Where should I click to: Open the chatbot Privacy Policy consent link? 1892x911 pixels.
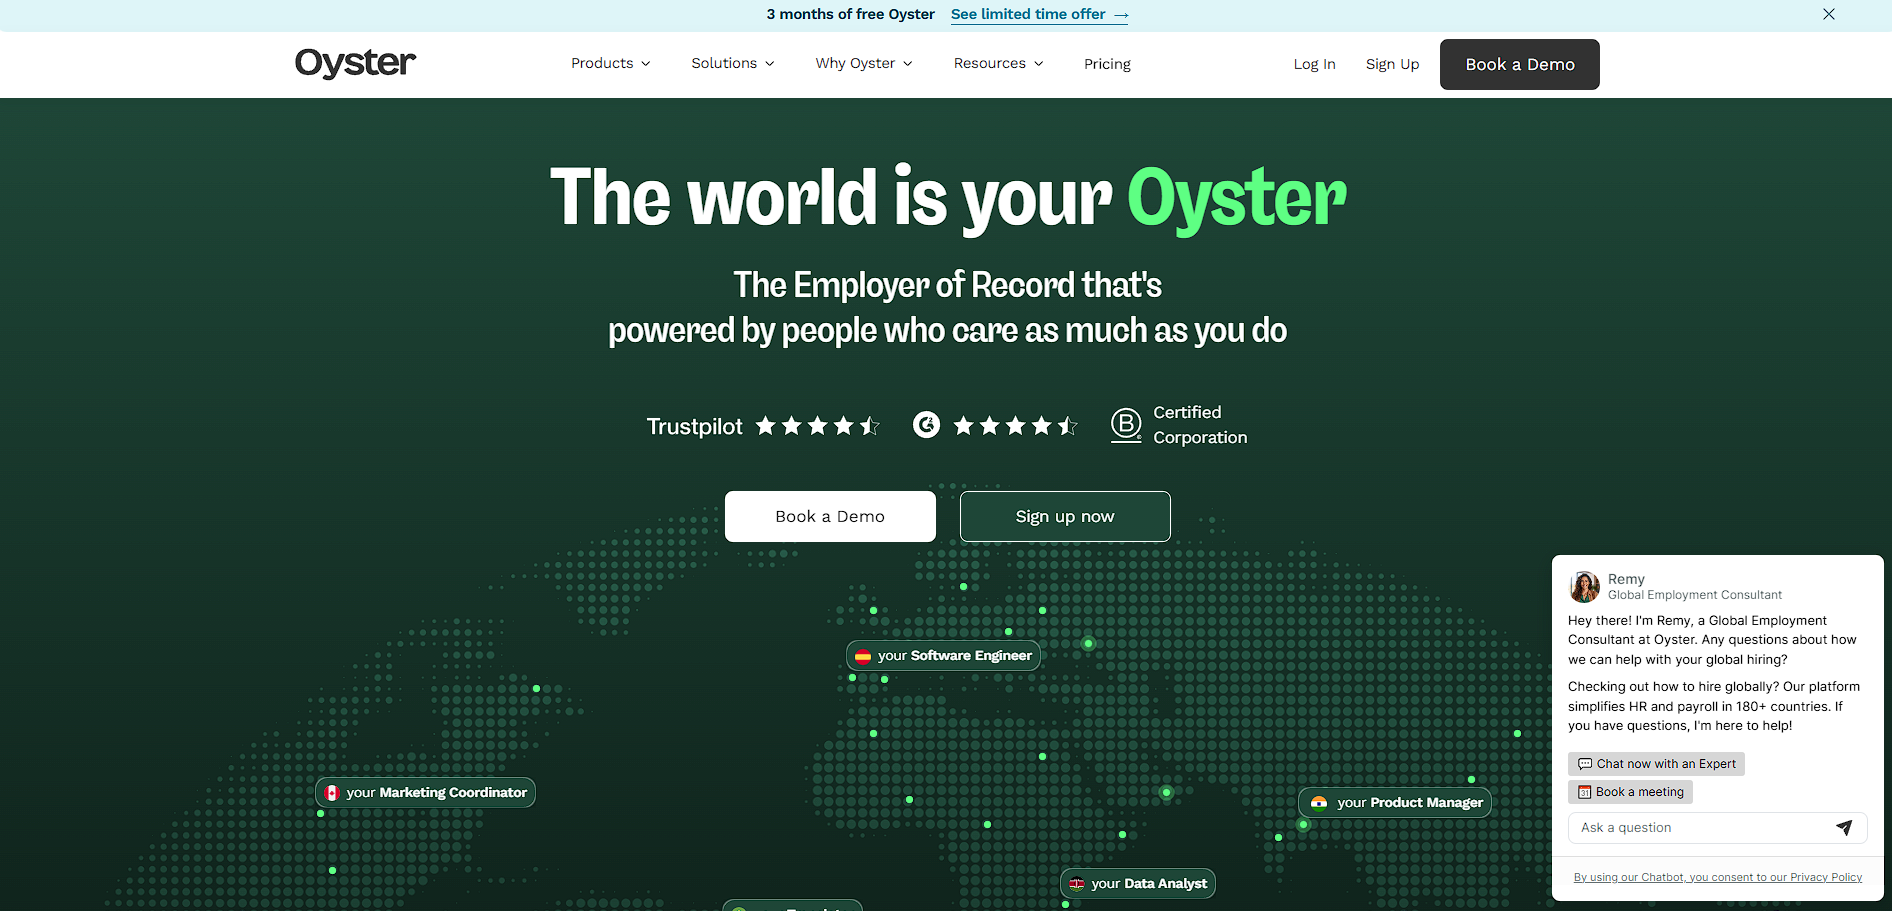pos(1717,877)
